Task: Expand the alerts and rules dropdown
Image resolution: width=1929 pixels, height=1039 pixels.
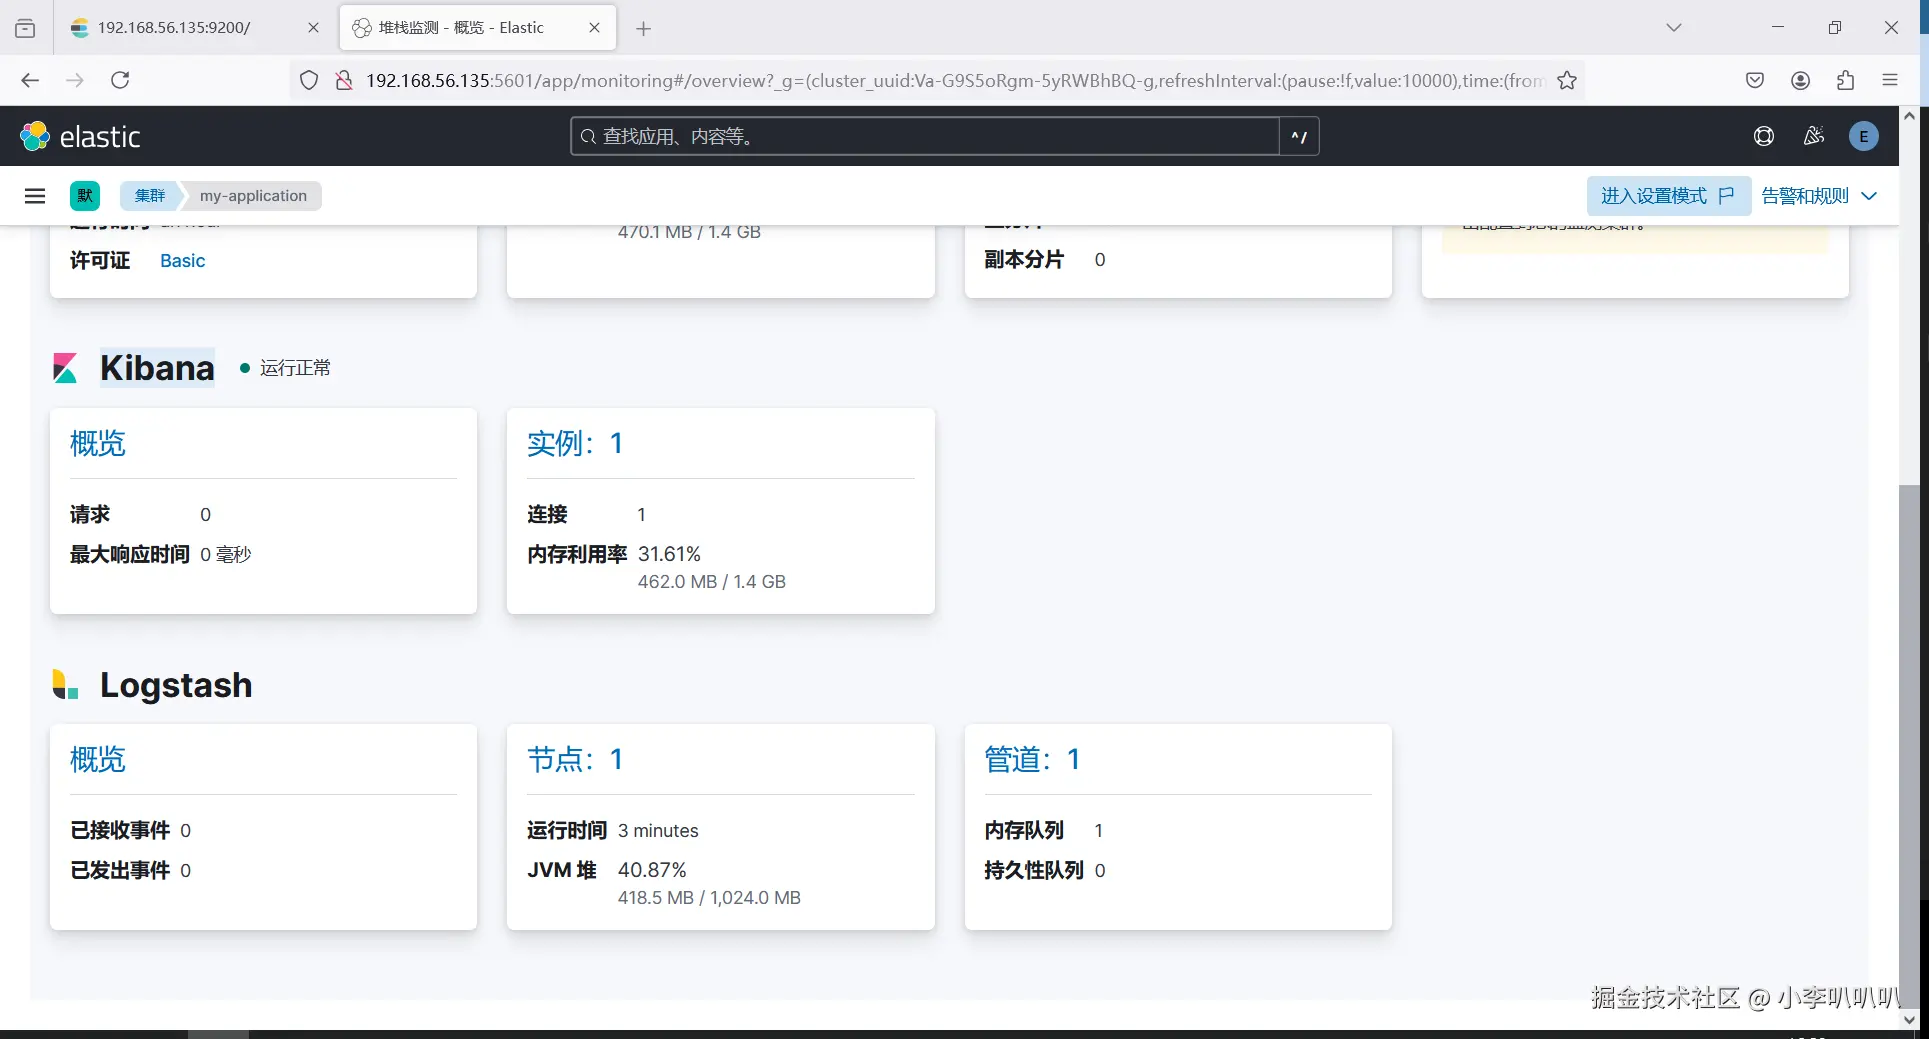Action: [1819, 196]
